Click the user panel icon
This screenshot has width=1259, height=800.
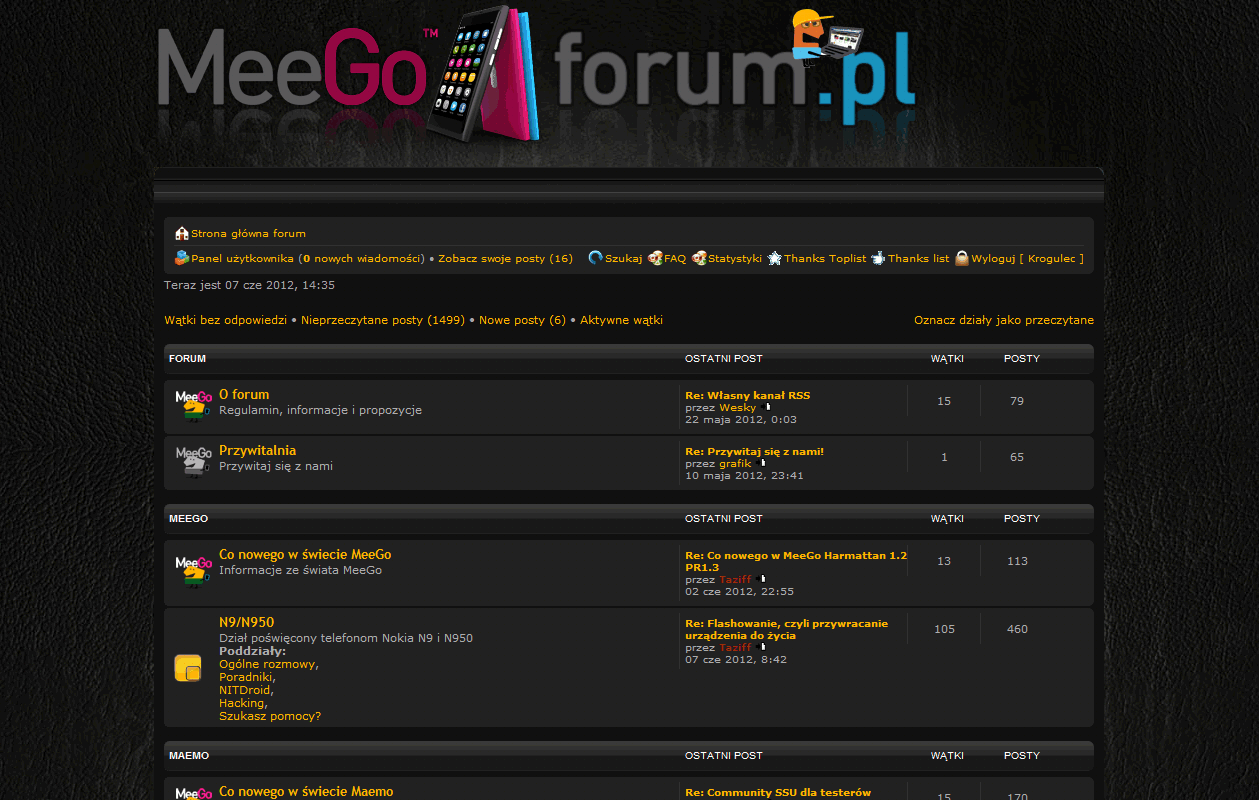[182, 258]
